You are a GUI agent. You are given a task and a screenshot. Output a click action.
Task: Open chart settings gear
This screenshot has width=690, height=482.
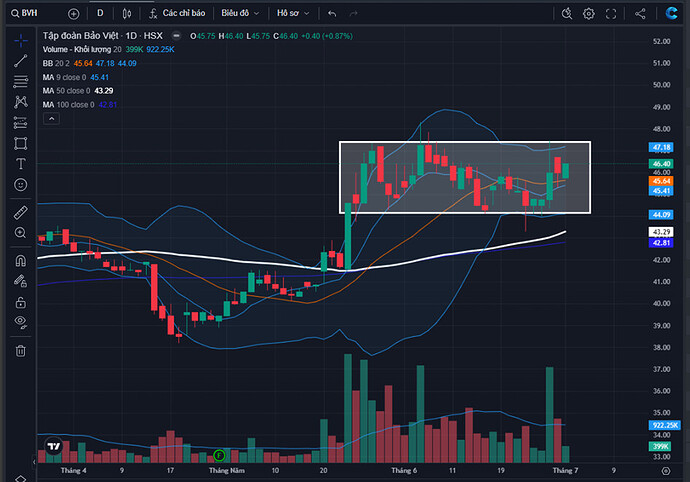588,14
